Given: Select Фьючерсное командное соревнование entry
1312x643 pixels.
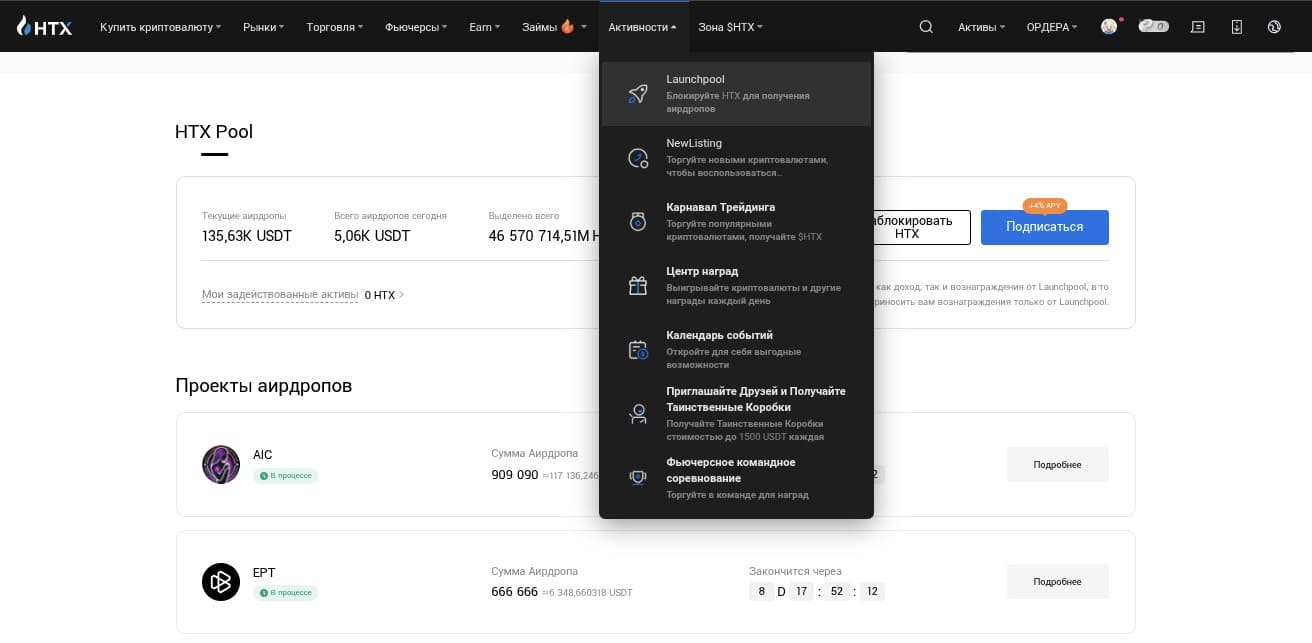Looking at the screenshot, I should [x=736, y=478].
